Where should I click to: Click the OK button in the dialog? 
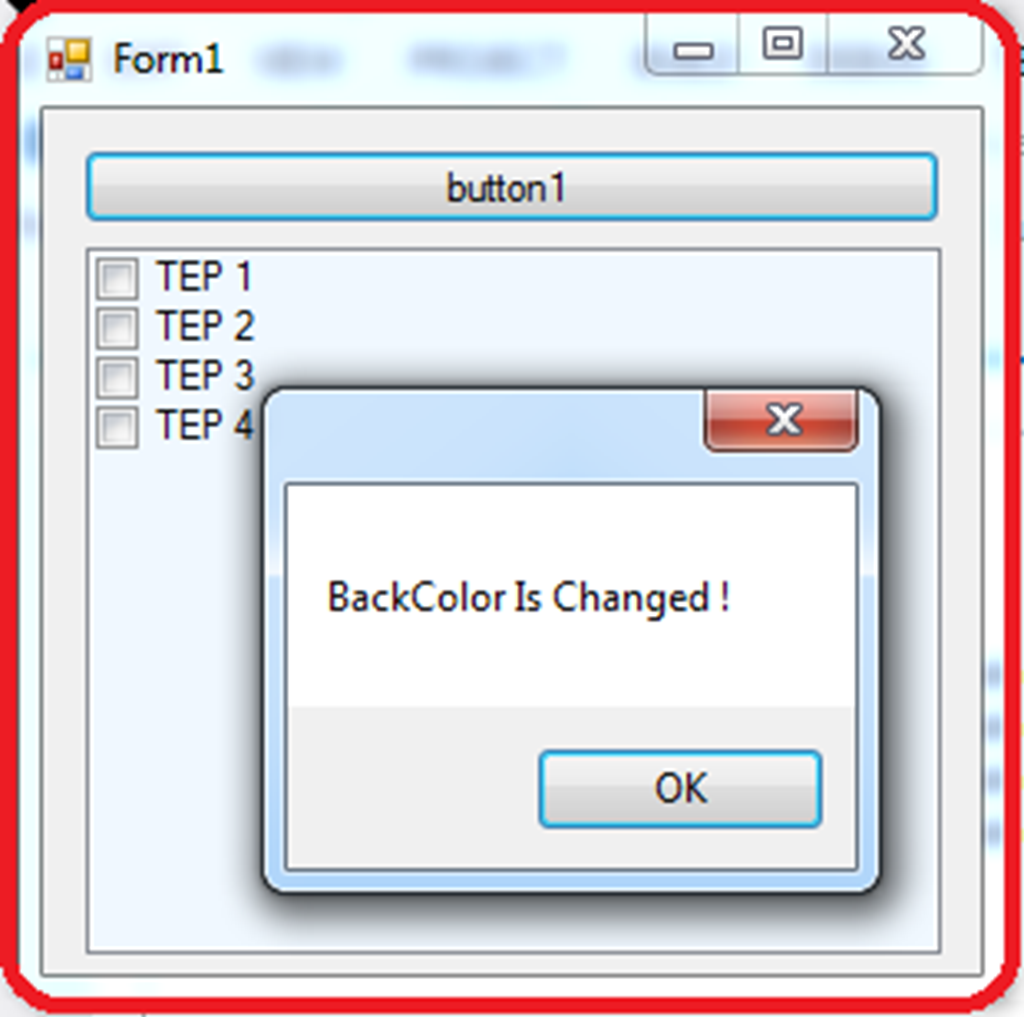tap(680, 789)
